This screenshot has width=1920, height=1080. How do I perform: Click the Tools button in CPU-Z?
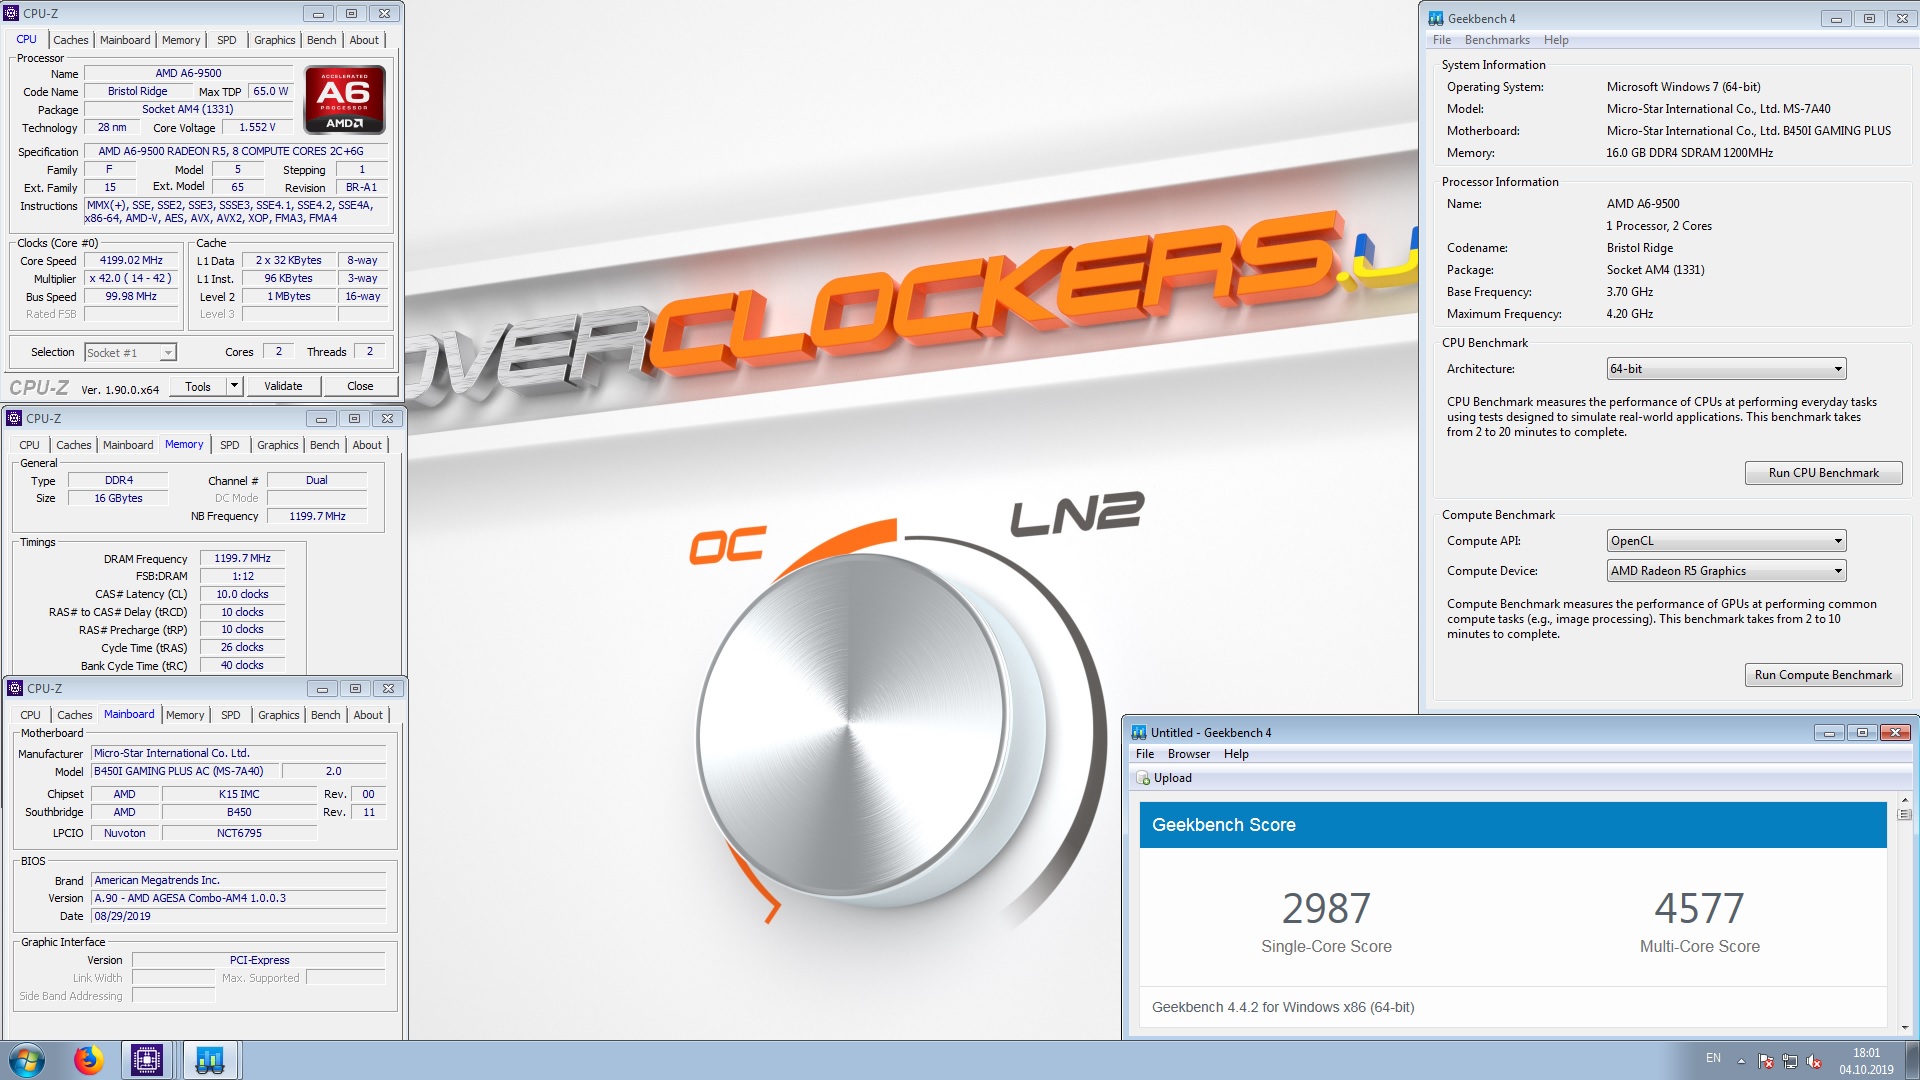click(198, 386)
